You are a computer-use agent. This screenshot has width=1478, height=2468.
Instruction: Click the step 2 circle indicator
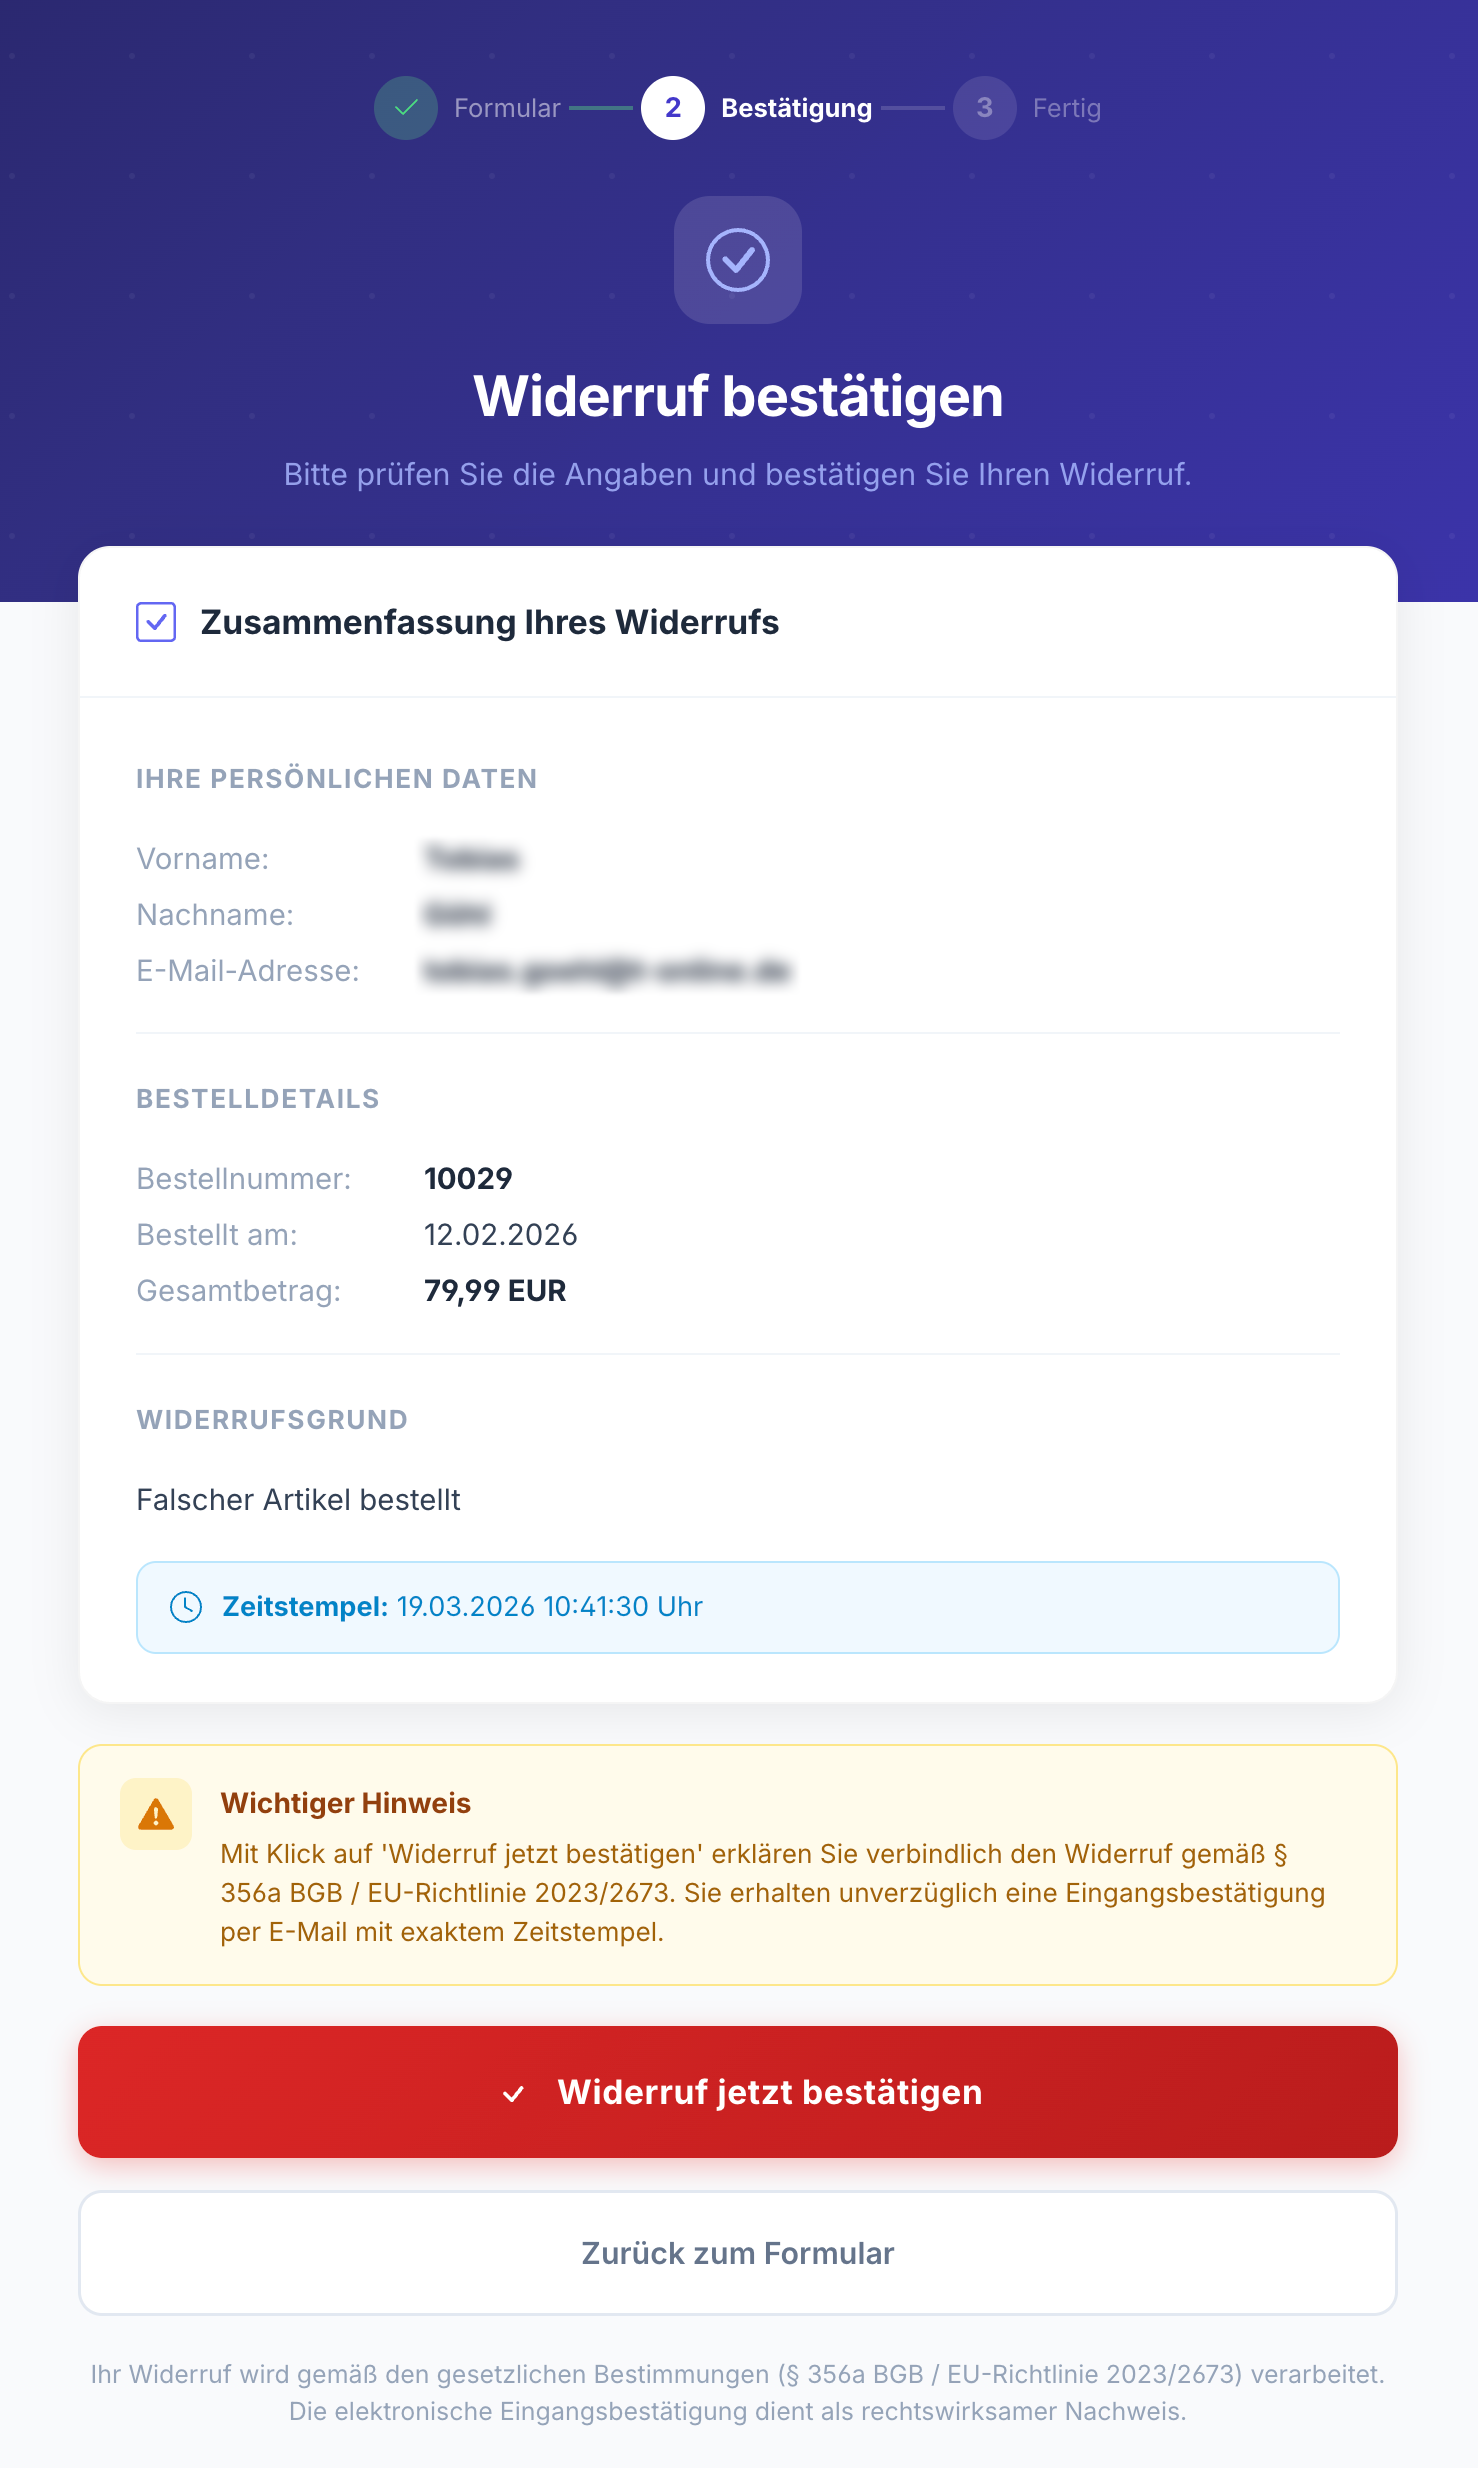click(673, 108)
